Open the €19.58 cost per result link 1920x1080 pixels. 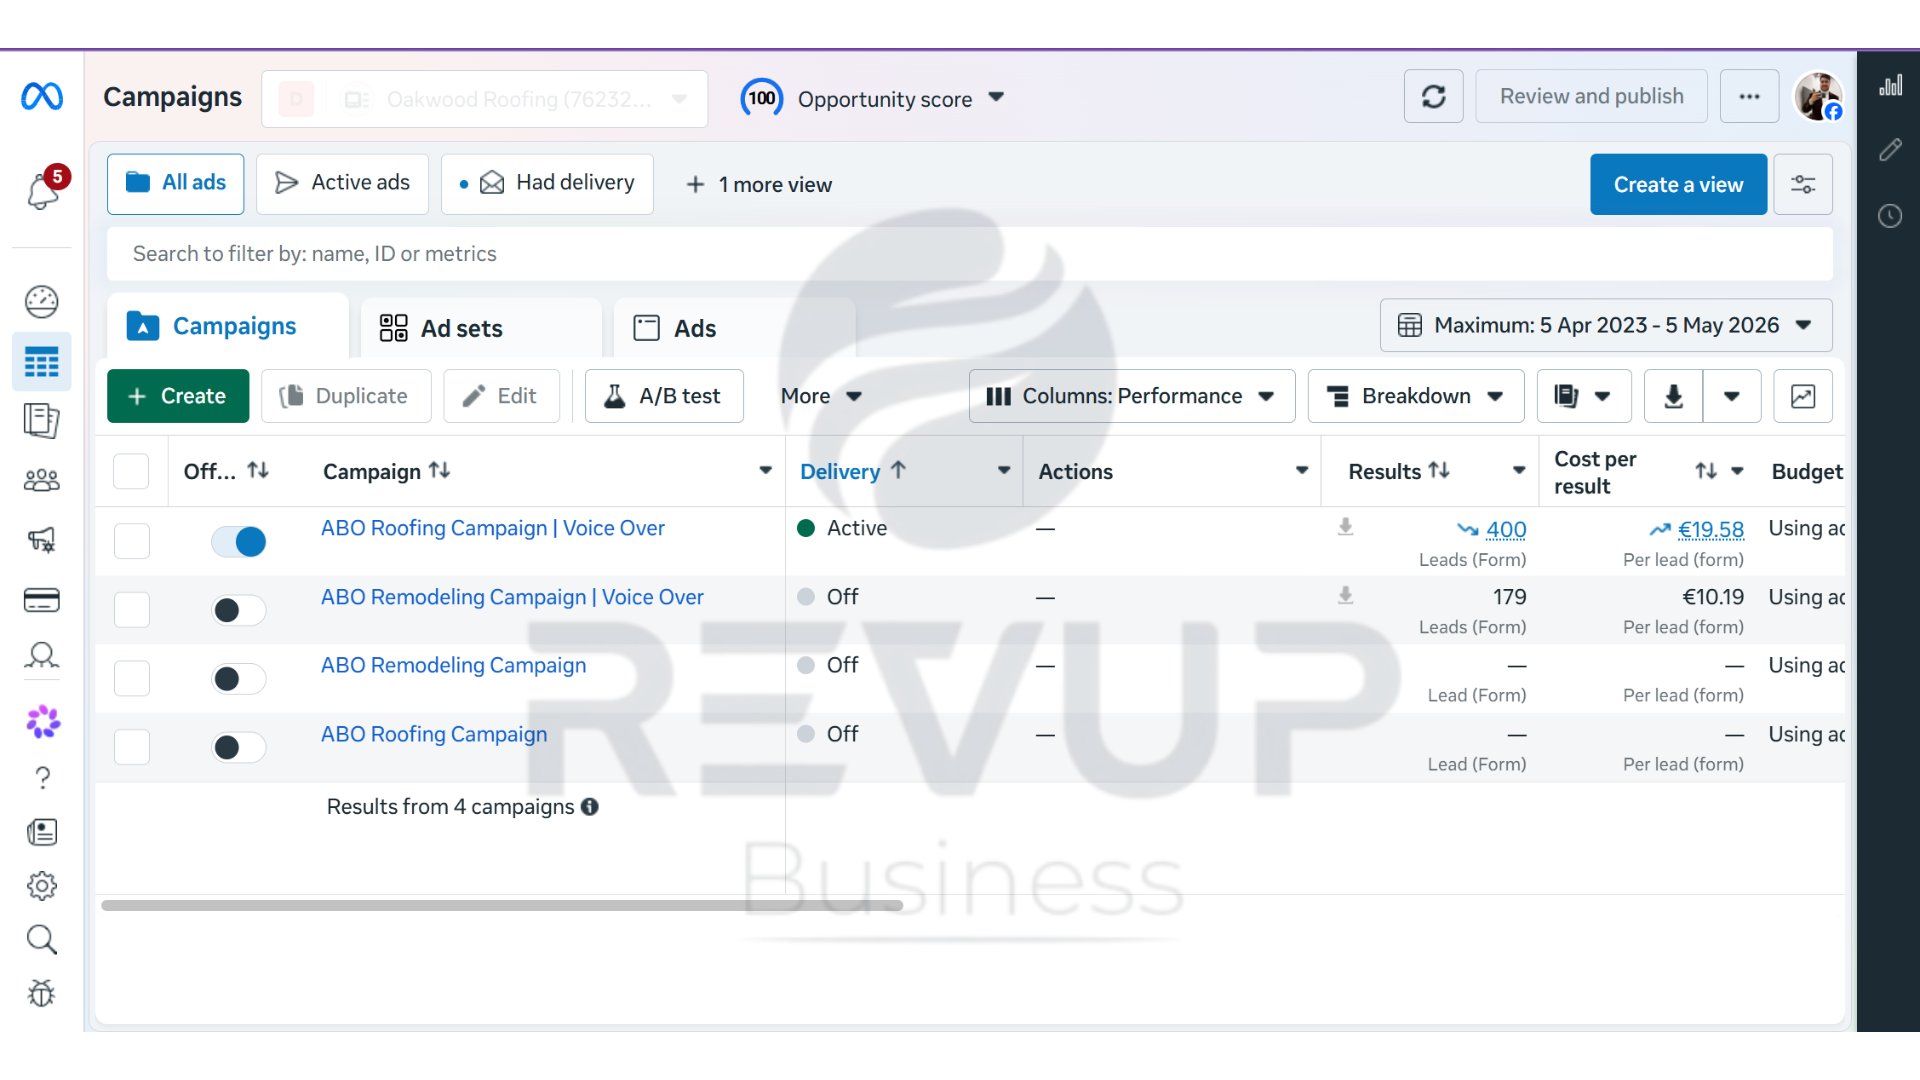1710,530
